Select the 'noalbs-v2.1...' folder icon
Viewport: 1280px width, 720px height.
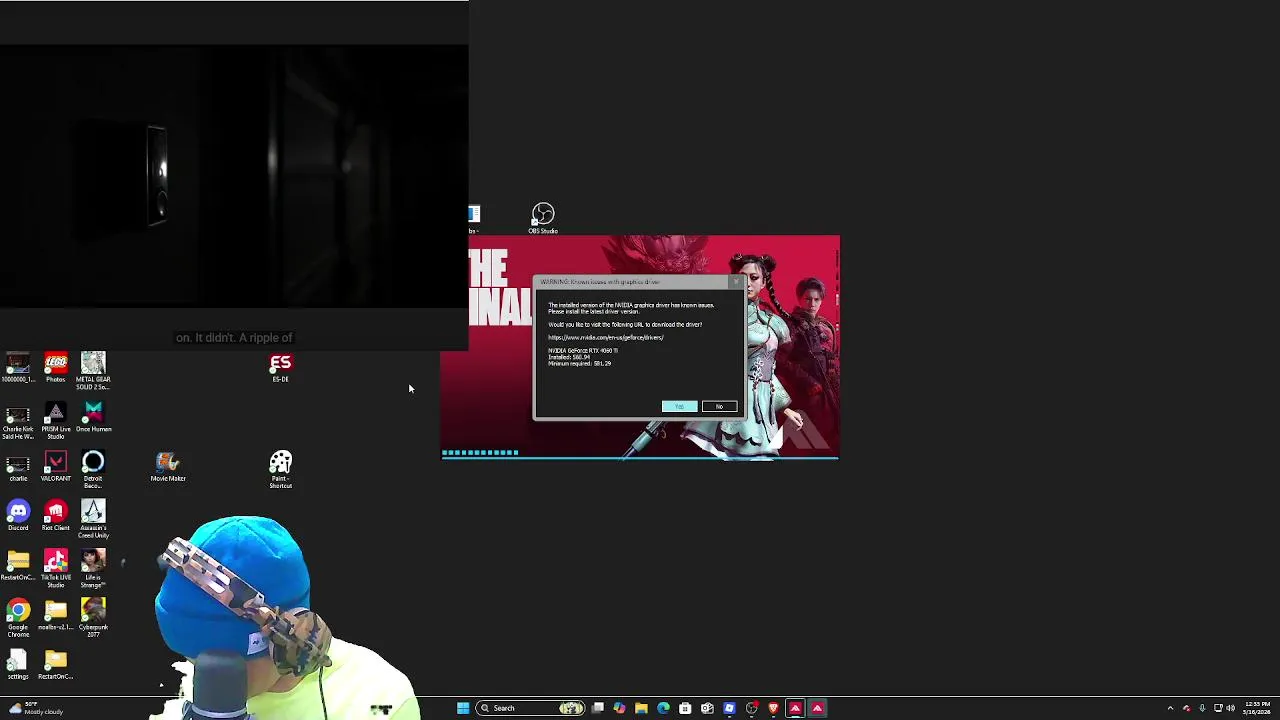click(x=55, y=615)
